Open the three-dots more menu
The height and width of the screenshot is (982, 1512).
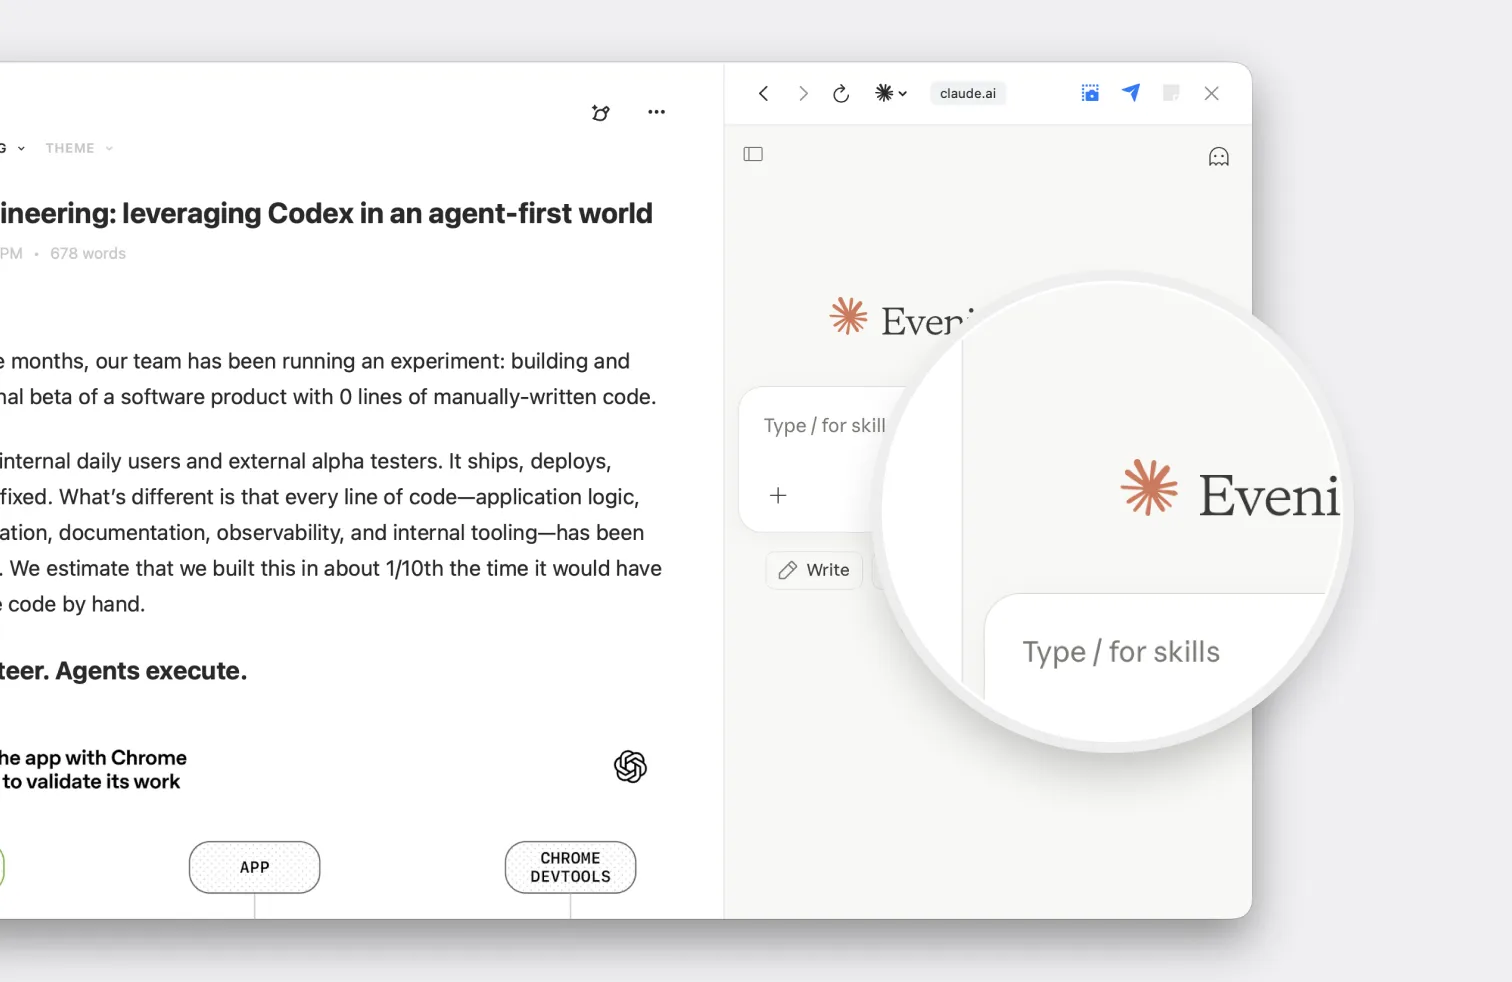[x=656, y=112]
